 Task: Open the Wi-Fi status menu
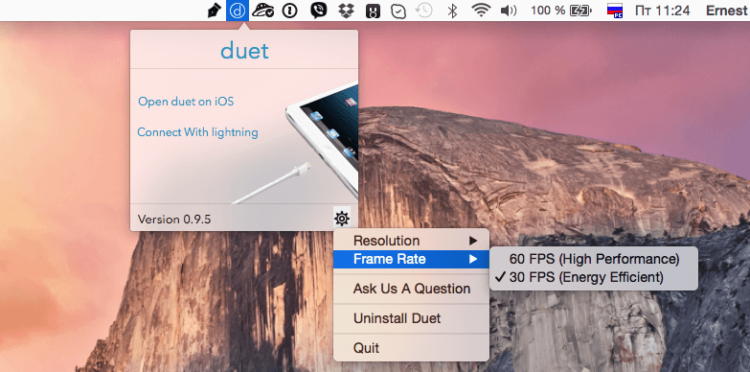(481, 11)
